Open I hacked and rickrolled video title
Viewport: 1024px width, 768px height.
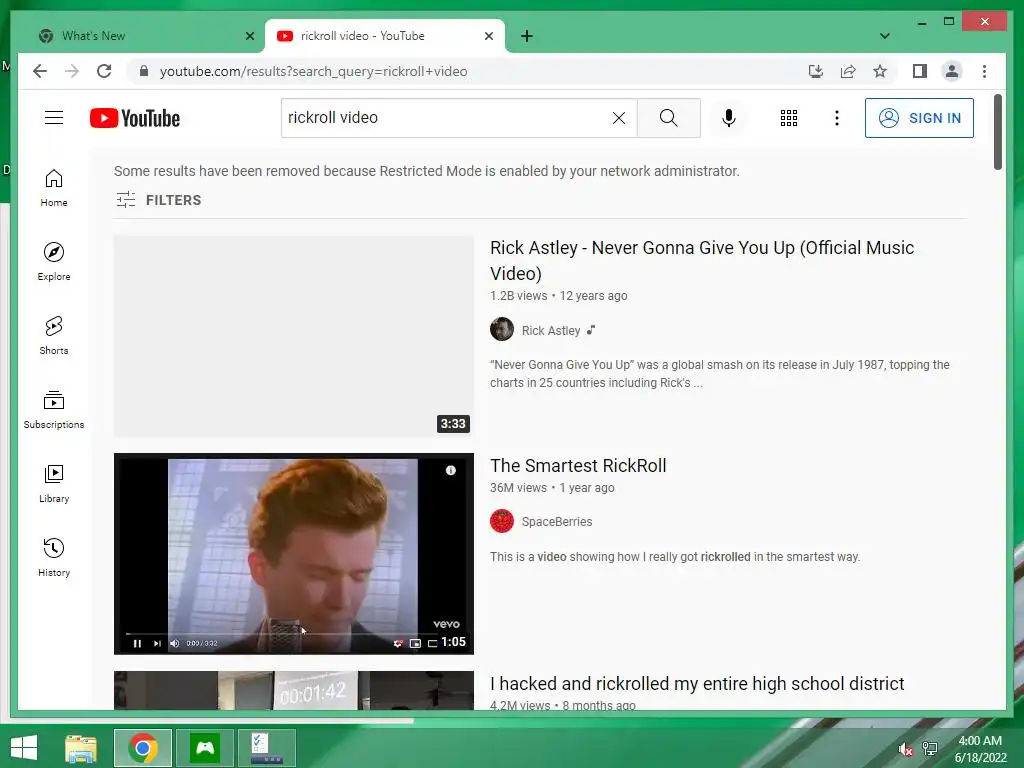[x=697, y=683]
